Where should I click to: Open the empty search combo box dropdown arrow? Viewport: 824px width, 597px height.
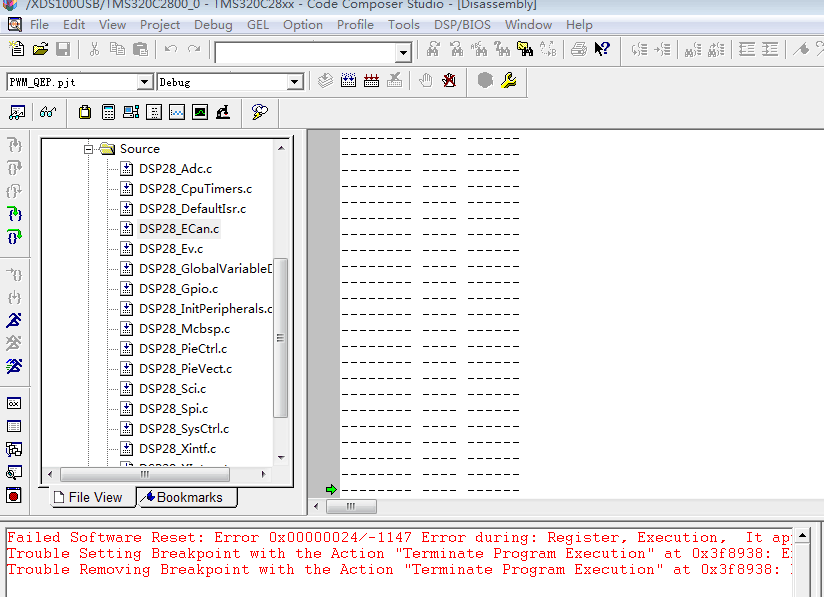click(x=403, y=53)
